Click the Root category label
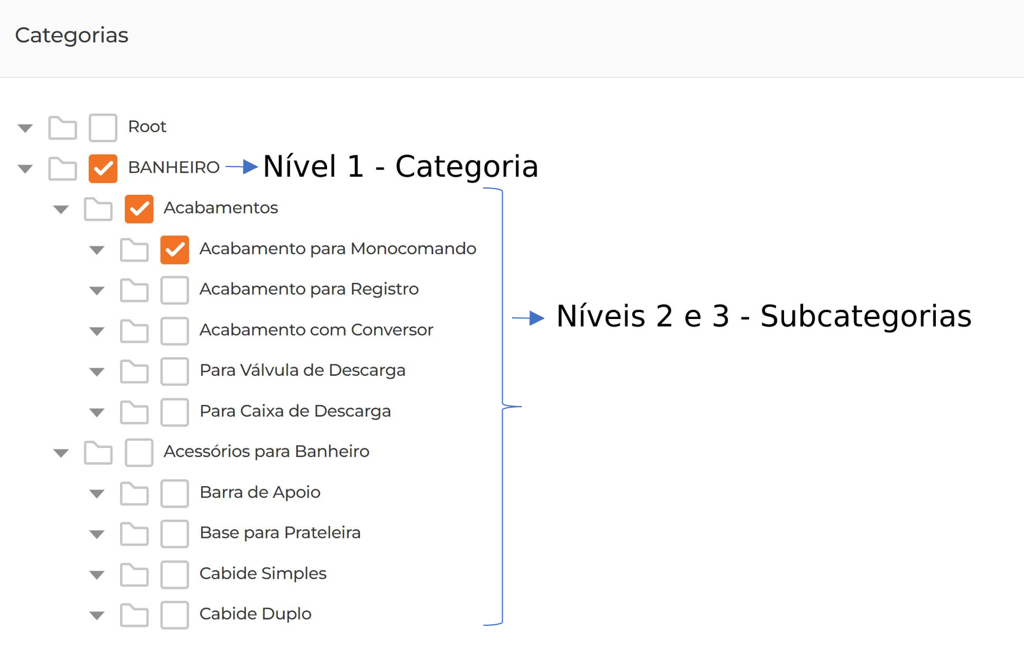The height and width of the screenshot is (652, 1024). coord(147,127)
